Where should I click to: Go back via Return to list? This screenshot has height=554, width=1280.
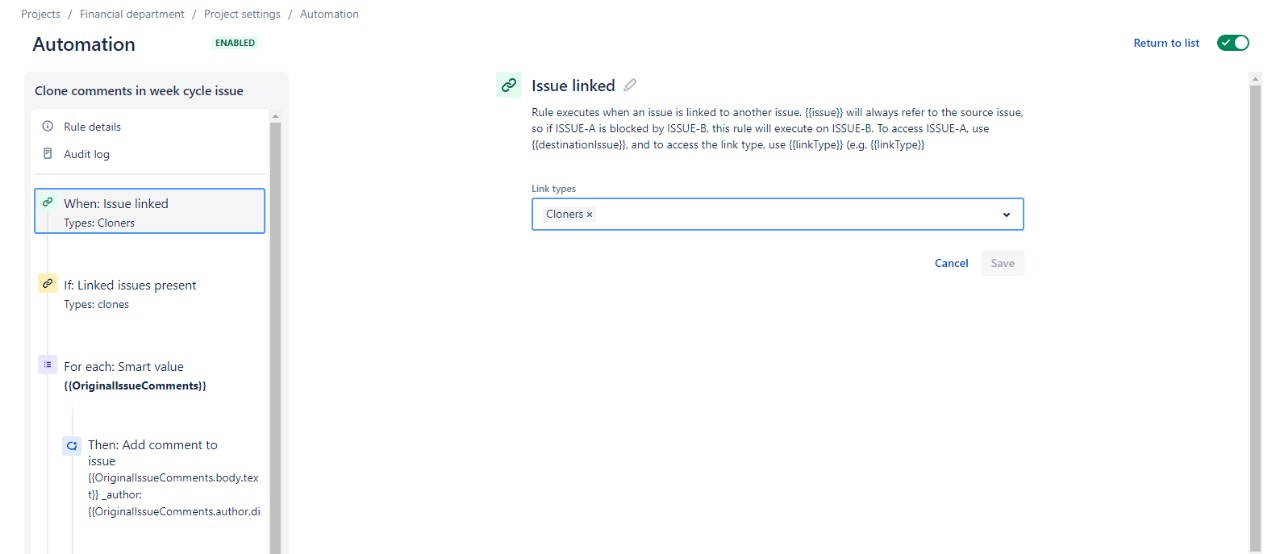coord(1166,43)
